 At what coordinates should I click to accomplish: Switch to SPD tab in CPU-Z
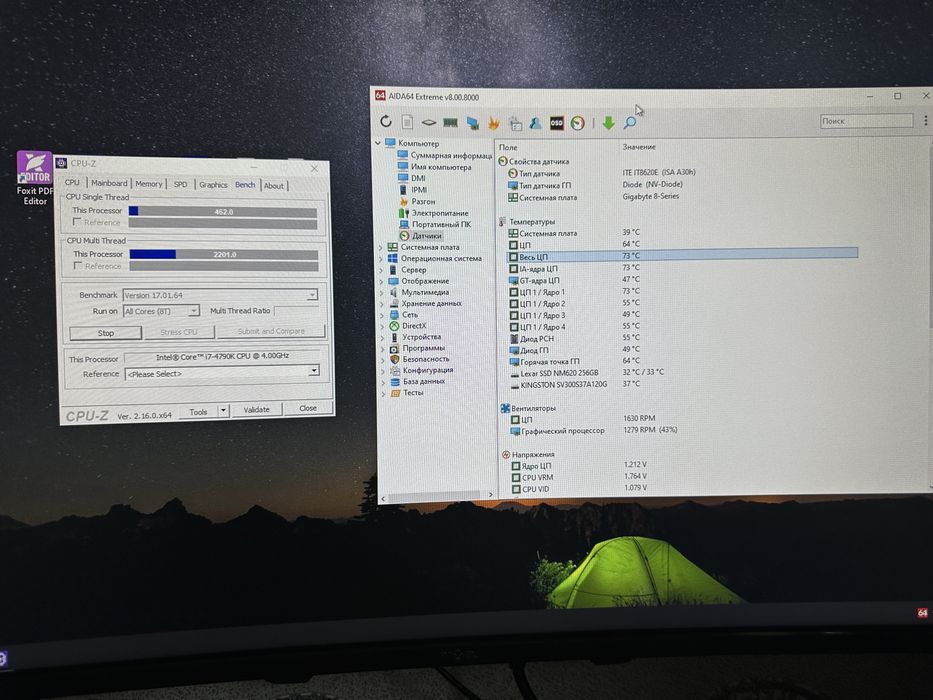tap(180, 184)
